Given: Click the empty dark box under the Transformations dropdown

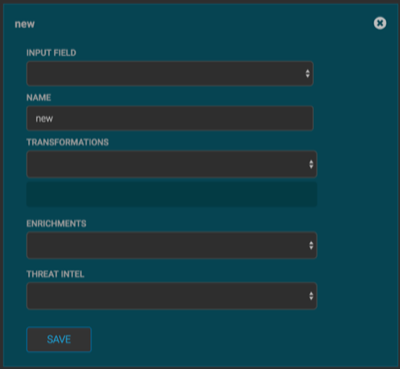Looking at the screenshot, I should point(172,194).
